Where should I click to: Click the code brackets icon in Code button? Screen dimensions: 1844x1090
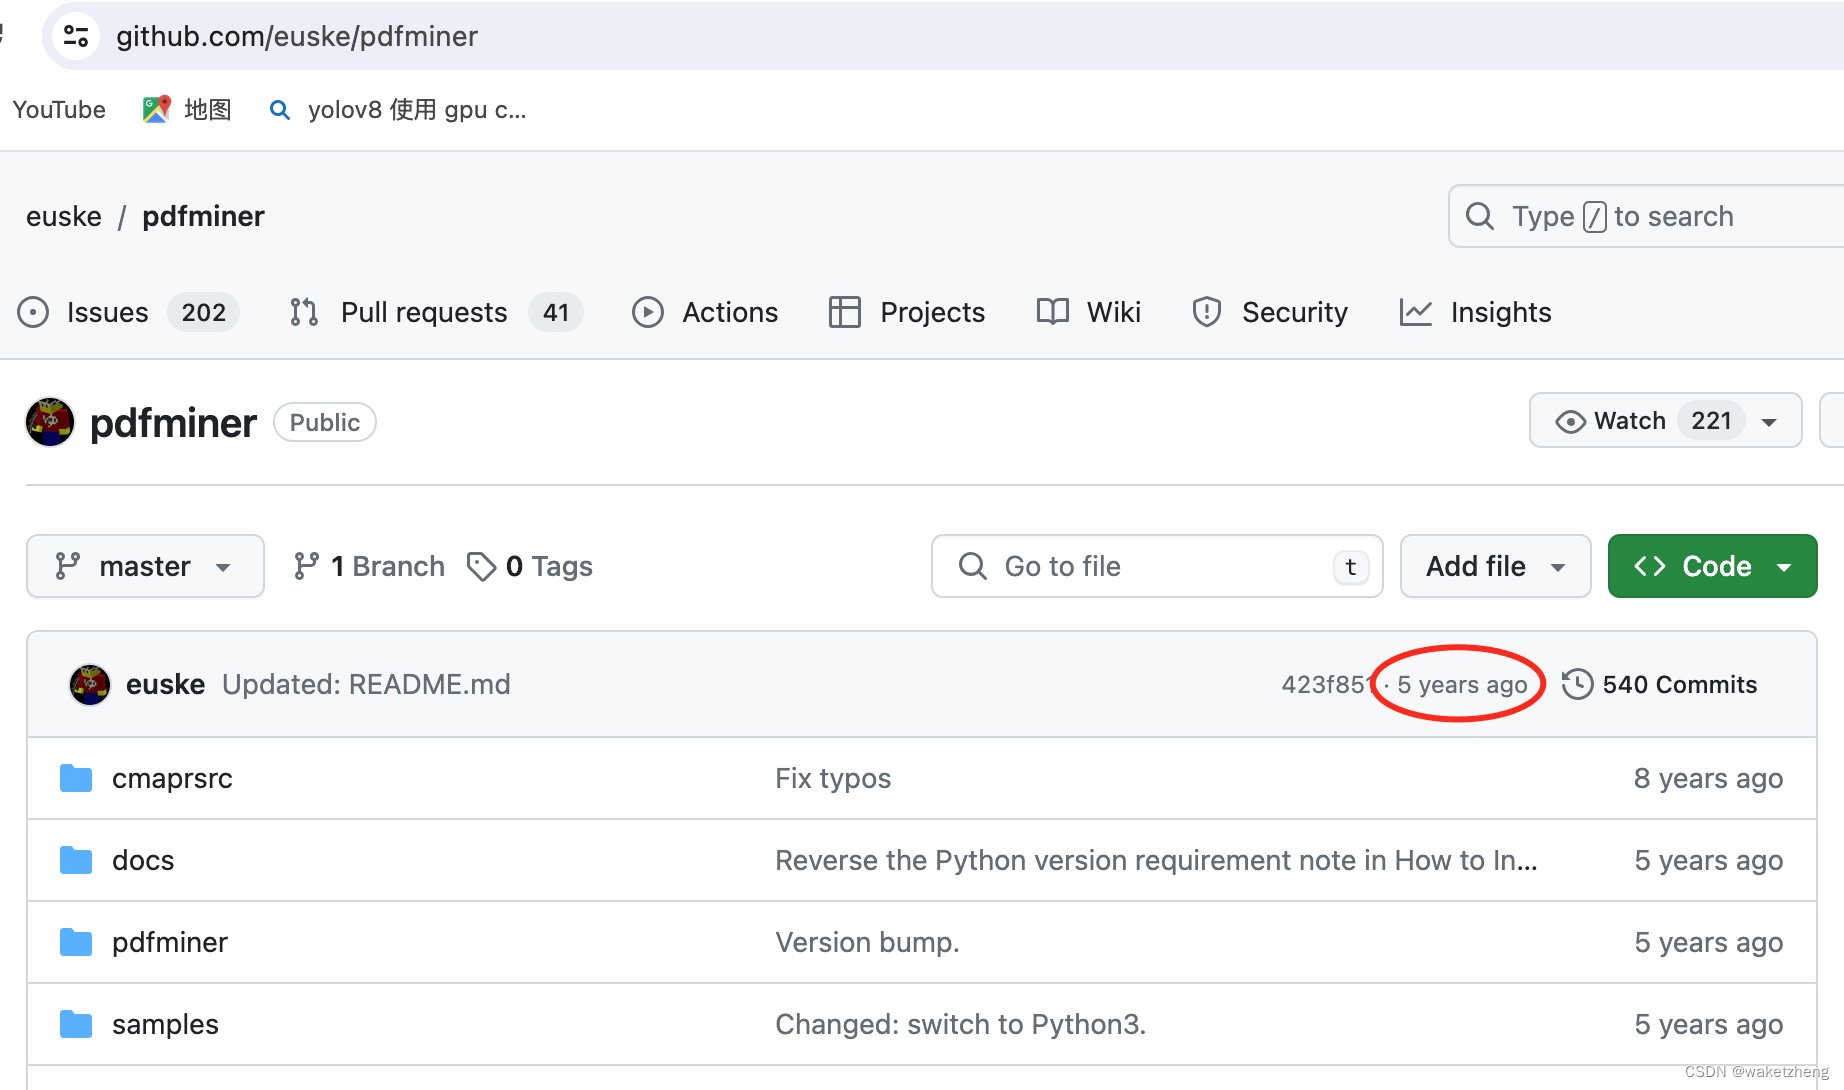[1650, 566]
